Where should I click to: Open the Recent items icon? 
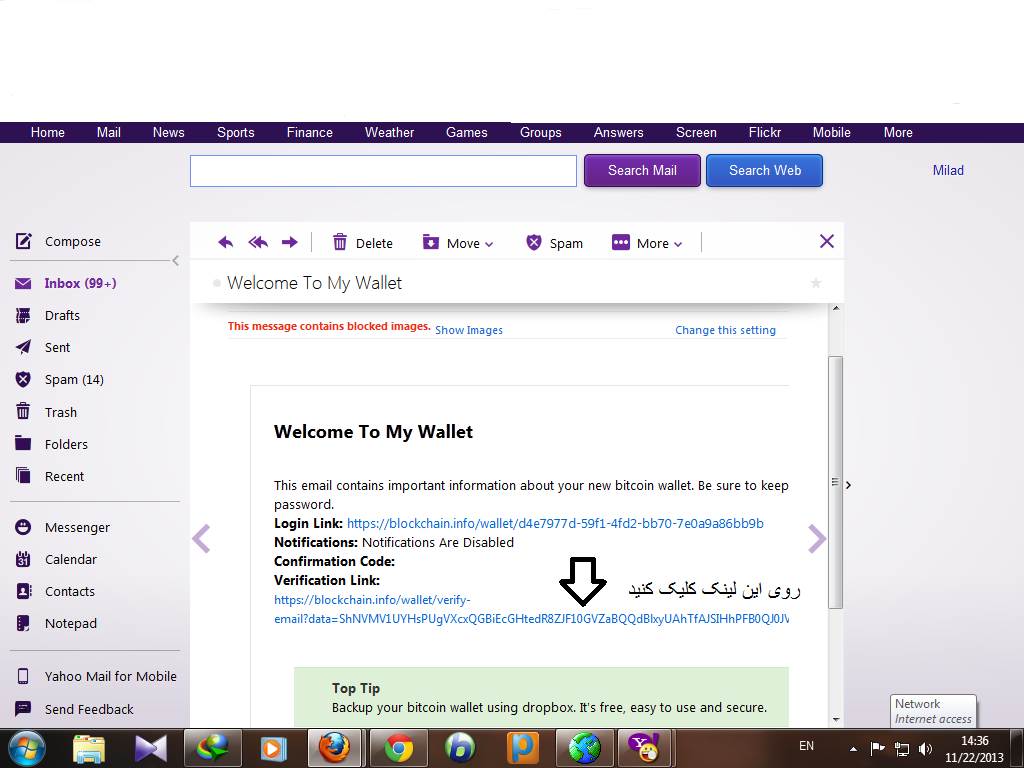[x=23, y=475]
